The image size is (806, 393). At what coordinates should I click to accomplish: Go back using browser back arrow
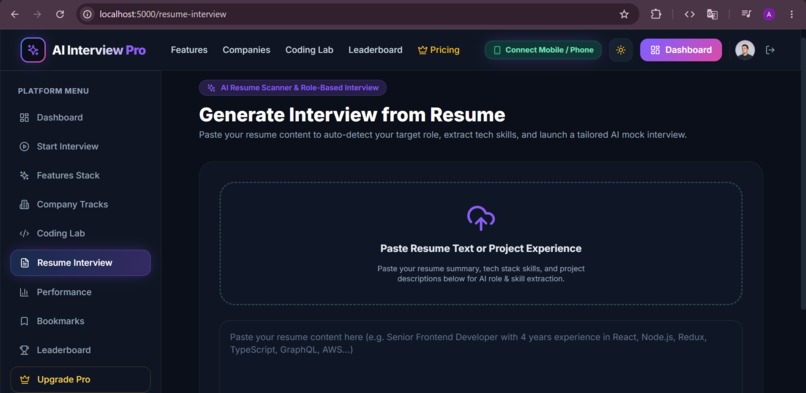point(14,14)
